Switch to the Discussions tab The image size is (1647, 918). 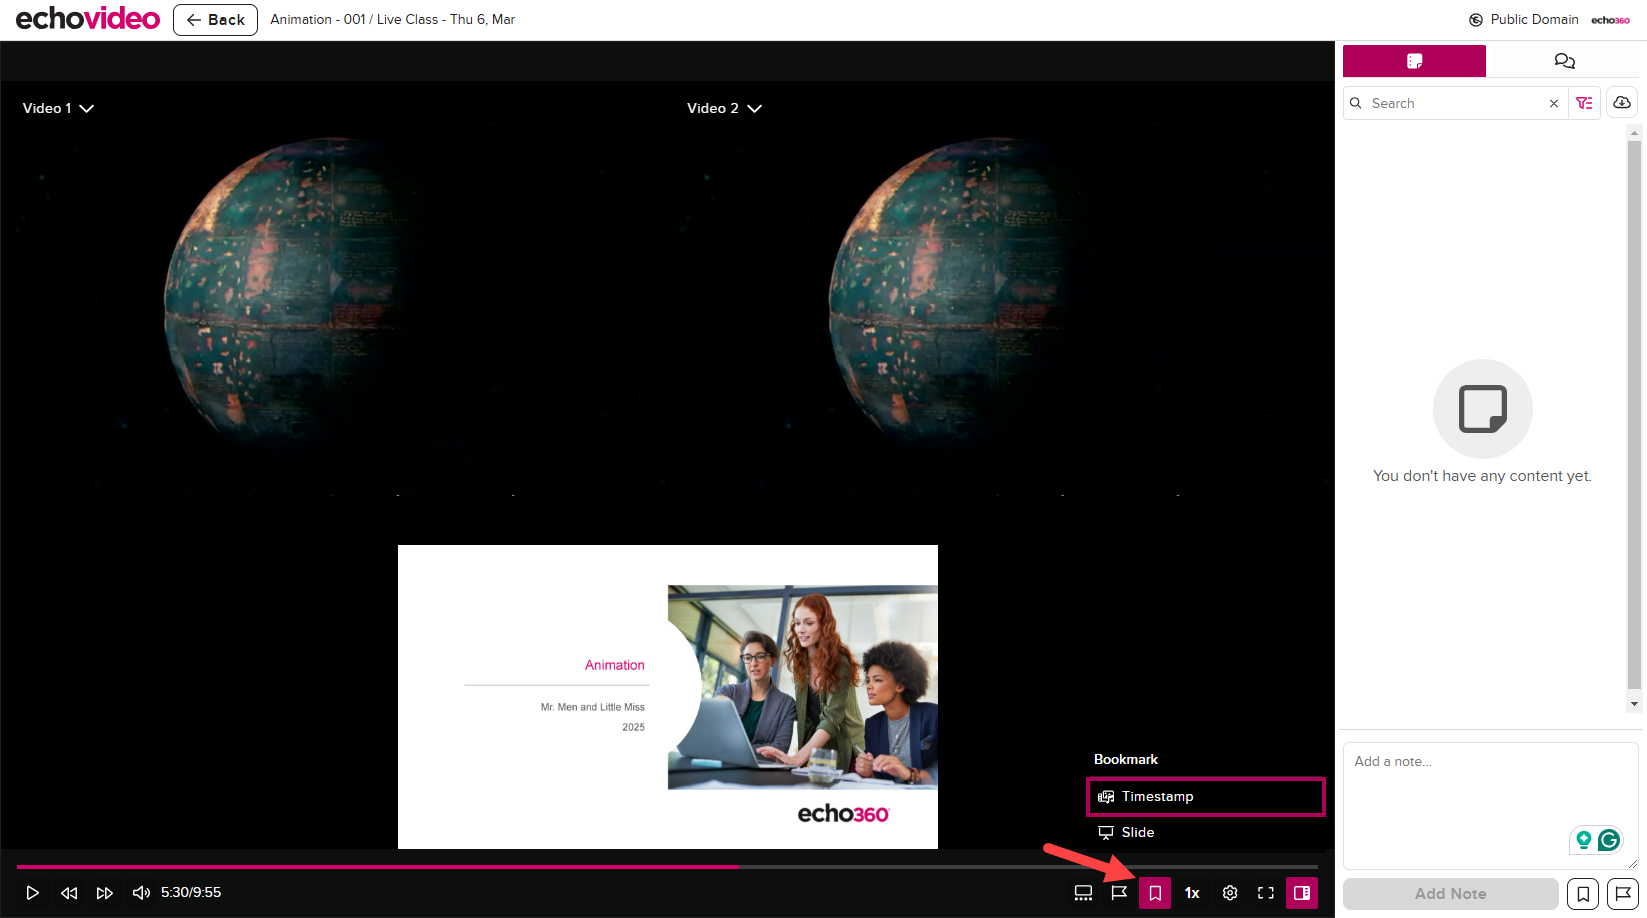pyautogui.click(x=1564, y=61)
